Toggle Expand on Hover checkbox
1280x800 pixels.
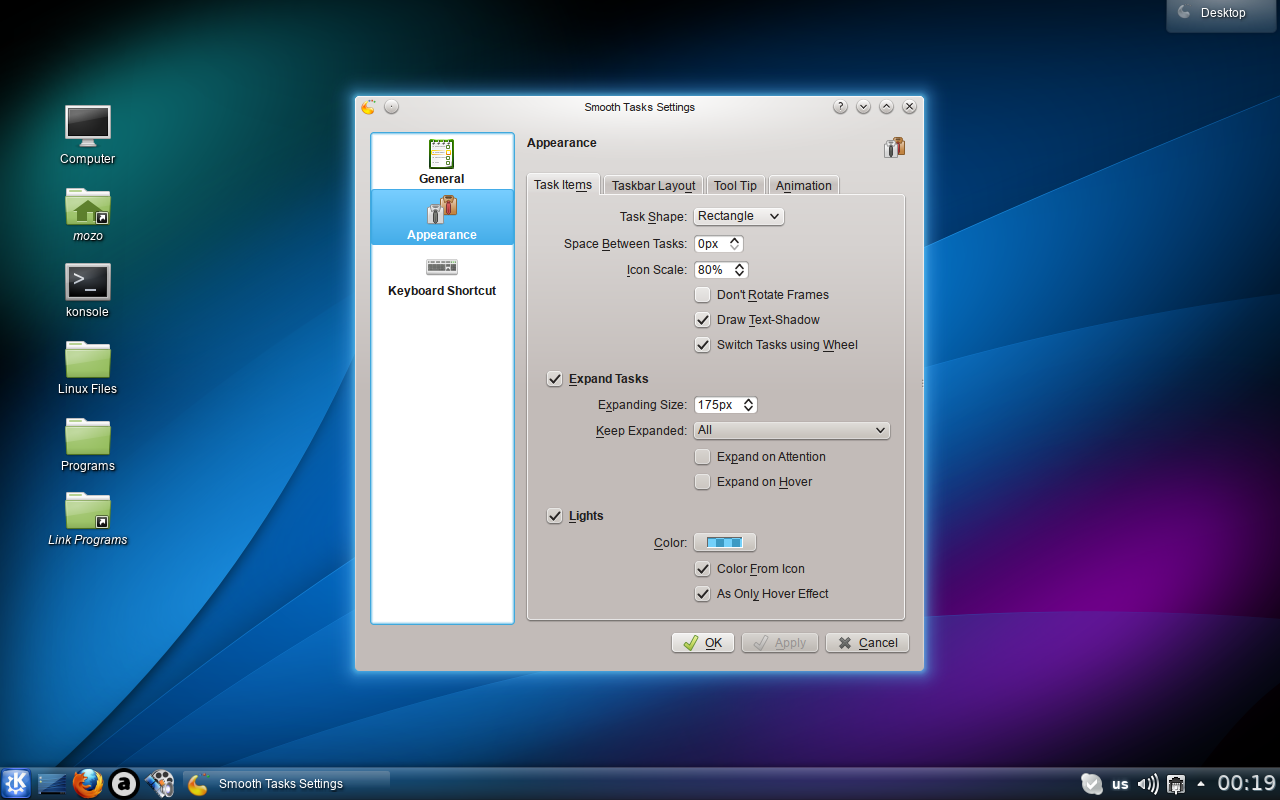[703, 482]
